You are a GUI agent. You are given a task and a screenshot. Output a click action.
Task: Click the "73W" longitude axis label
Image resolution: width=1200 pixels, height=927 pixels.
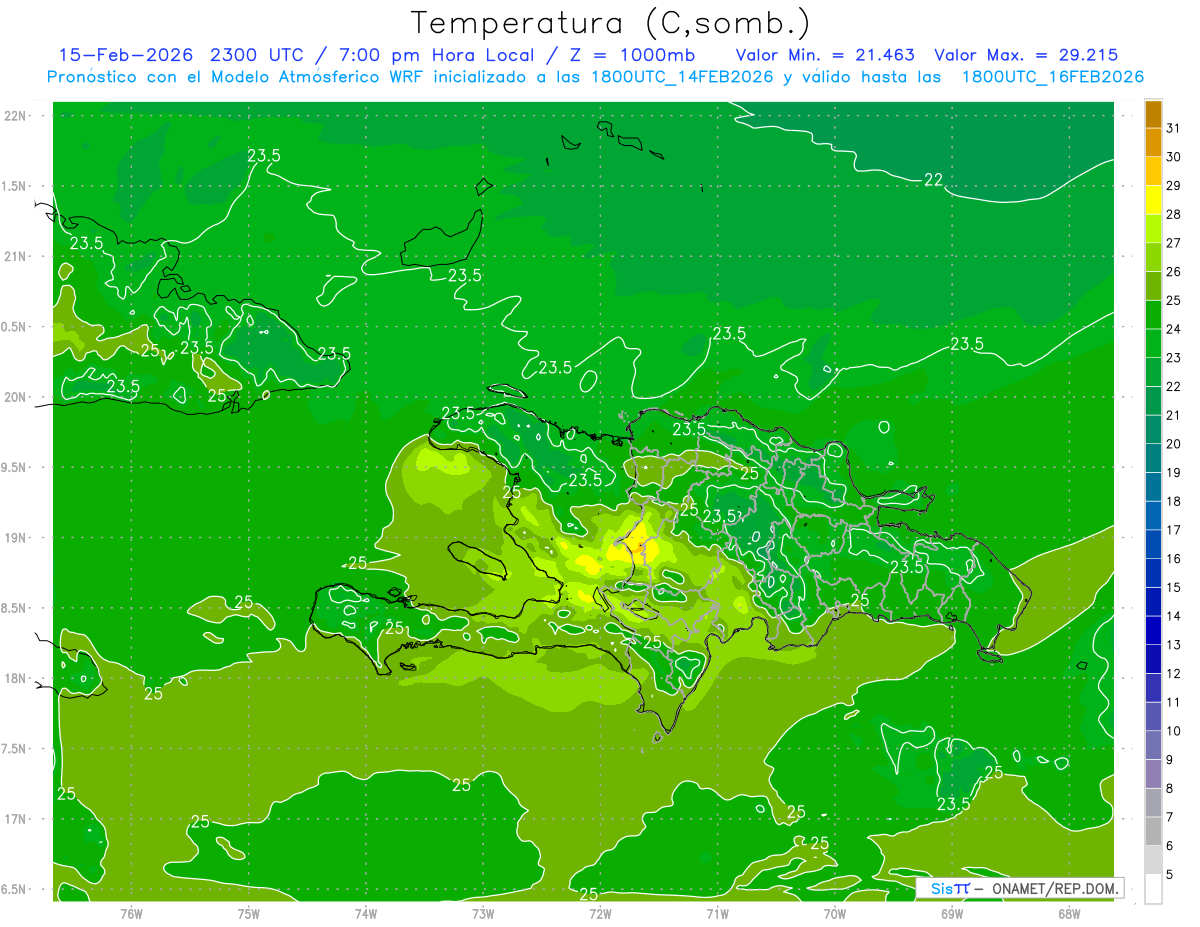[483, 913]
